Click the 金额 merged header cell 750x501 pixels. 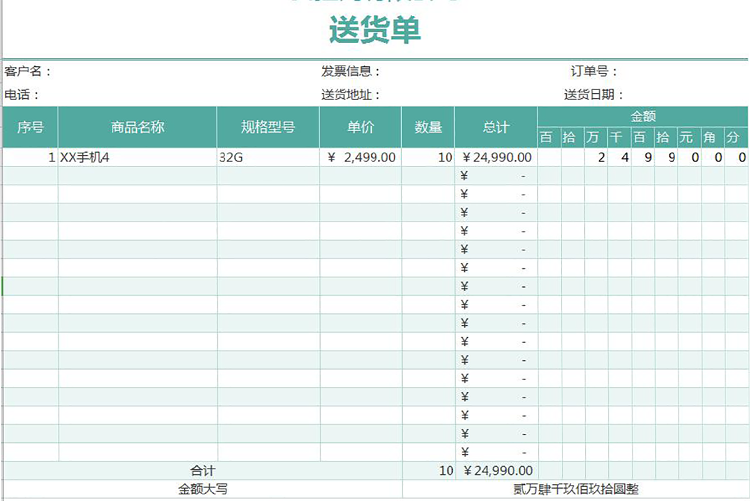point(643,116)
